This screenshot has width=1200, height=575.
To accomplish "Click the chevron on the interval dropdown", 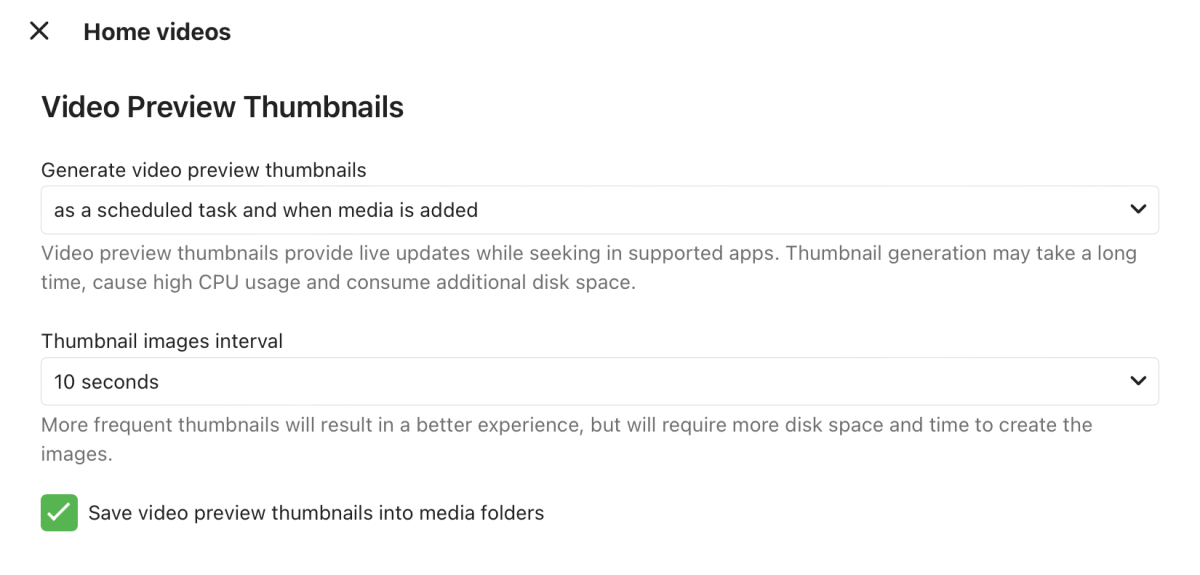I will coord(1137,381).
